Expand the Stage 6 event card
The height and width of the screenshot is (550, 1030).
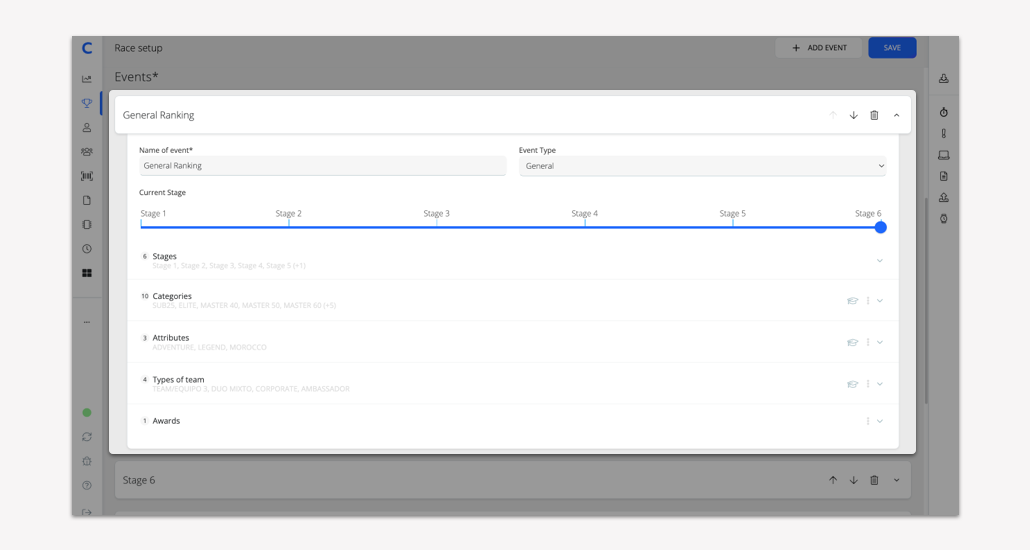tap(896, 480)
